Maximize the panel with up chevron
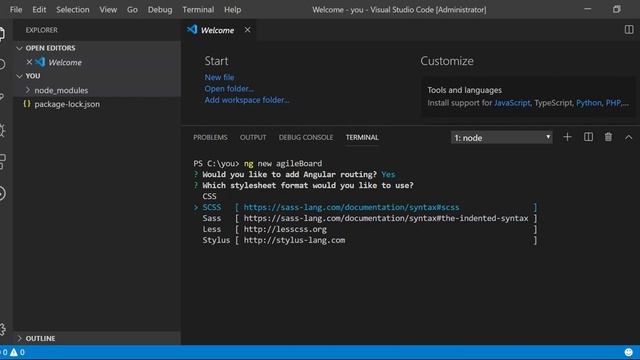The height and width of the screenshot is (360, 640). pyautogui.click(x=629, y=138)
